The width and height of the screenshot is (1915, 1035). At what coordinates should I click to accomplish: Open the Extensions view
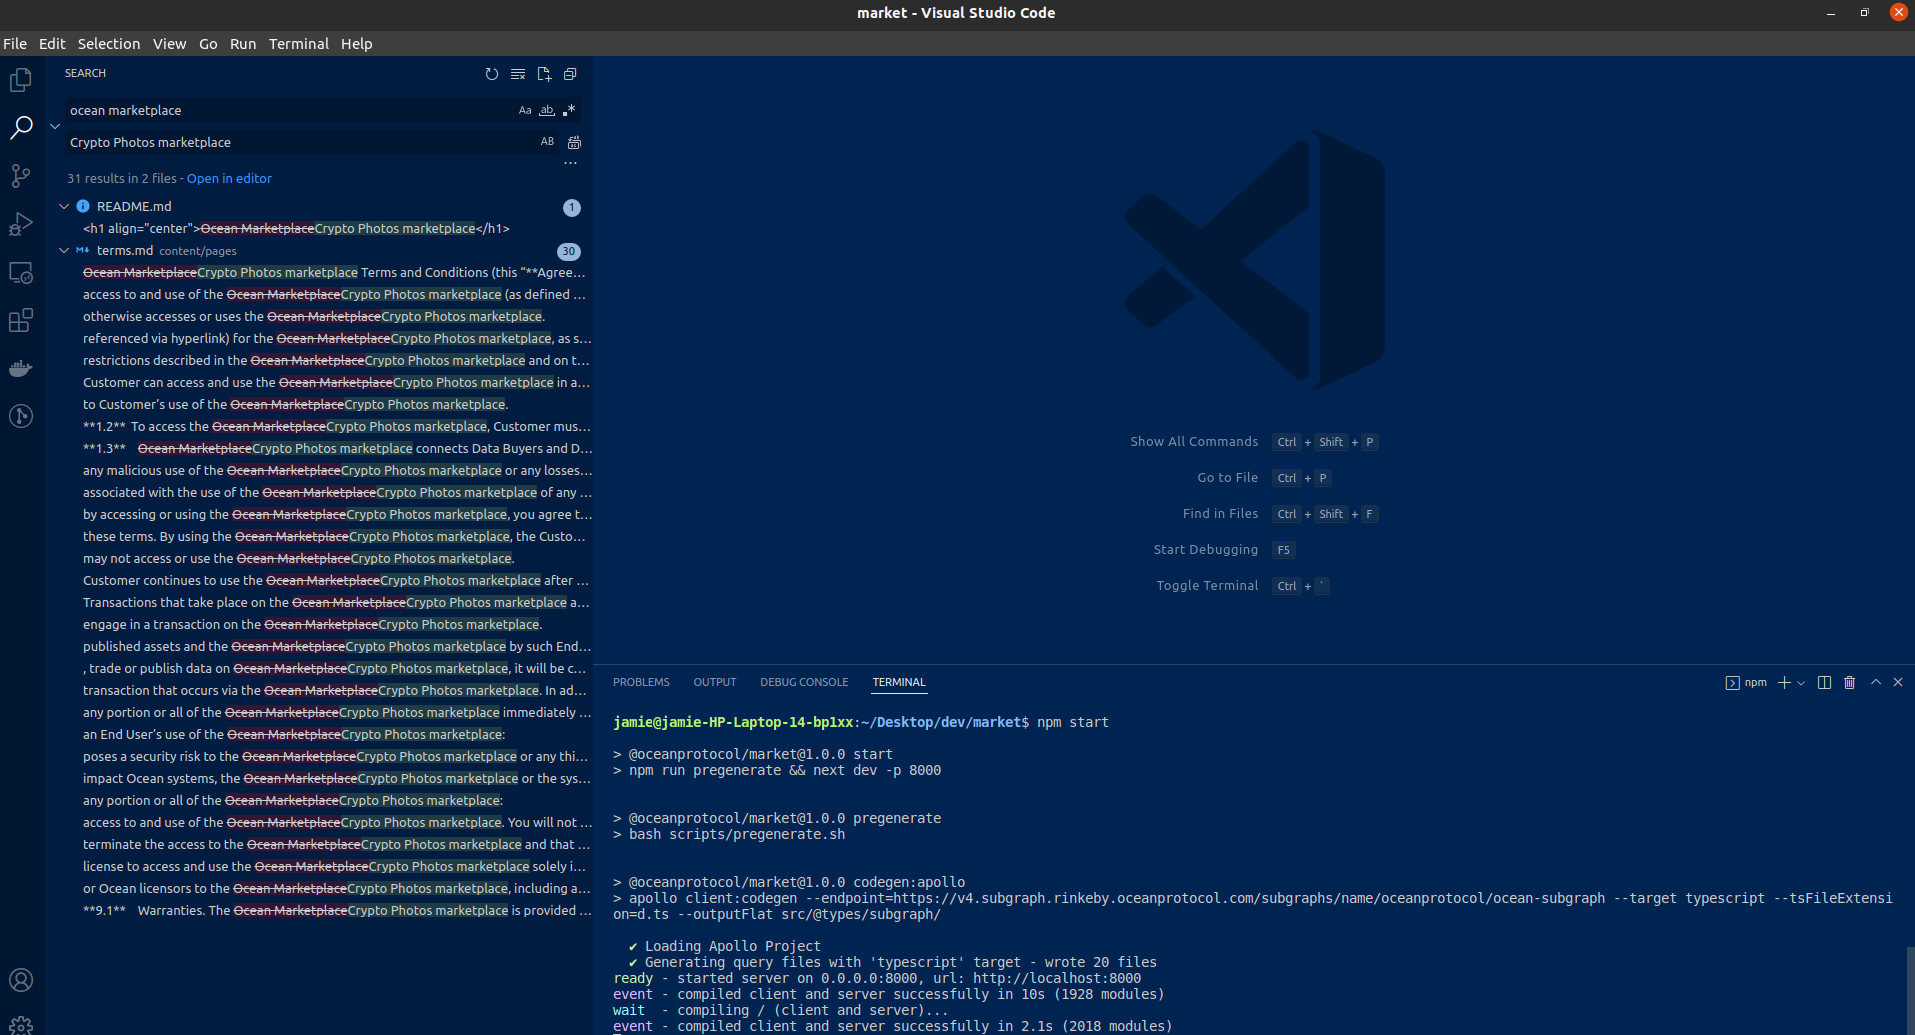(21, 320)
